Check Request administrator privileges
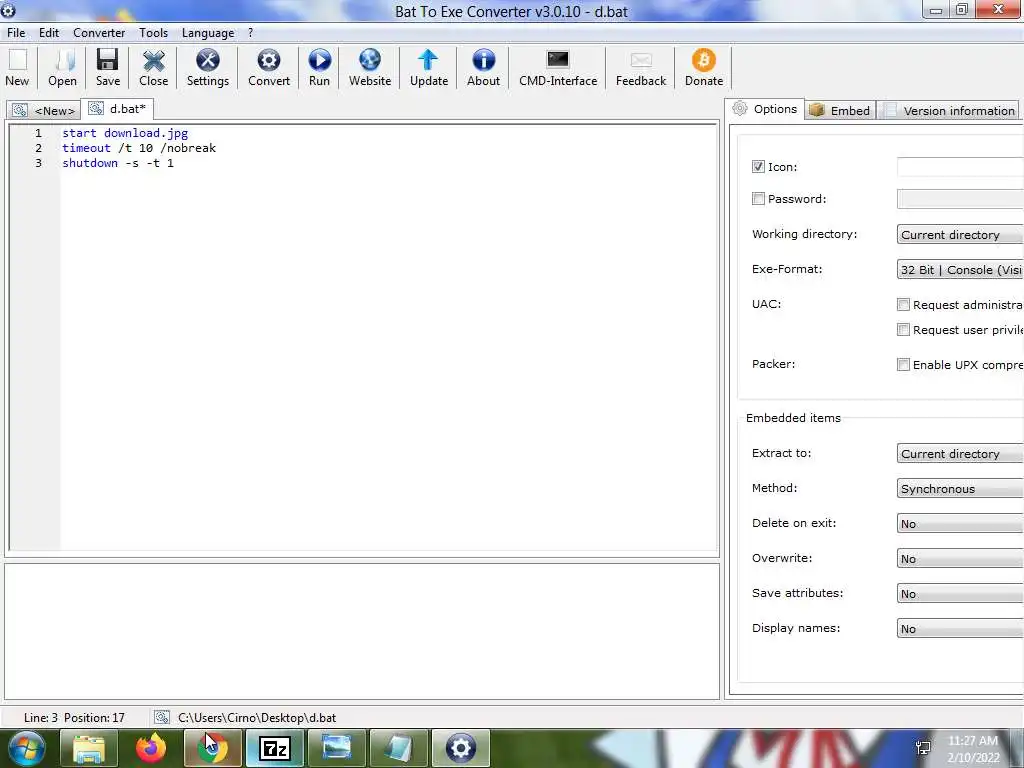This screenshot has height=768, width=1024. pyautogui.click(x=903, y=304)
